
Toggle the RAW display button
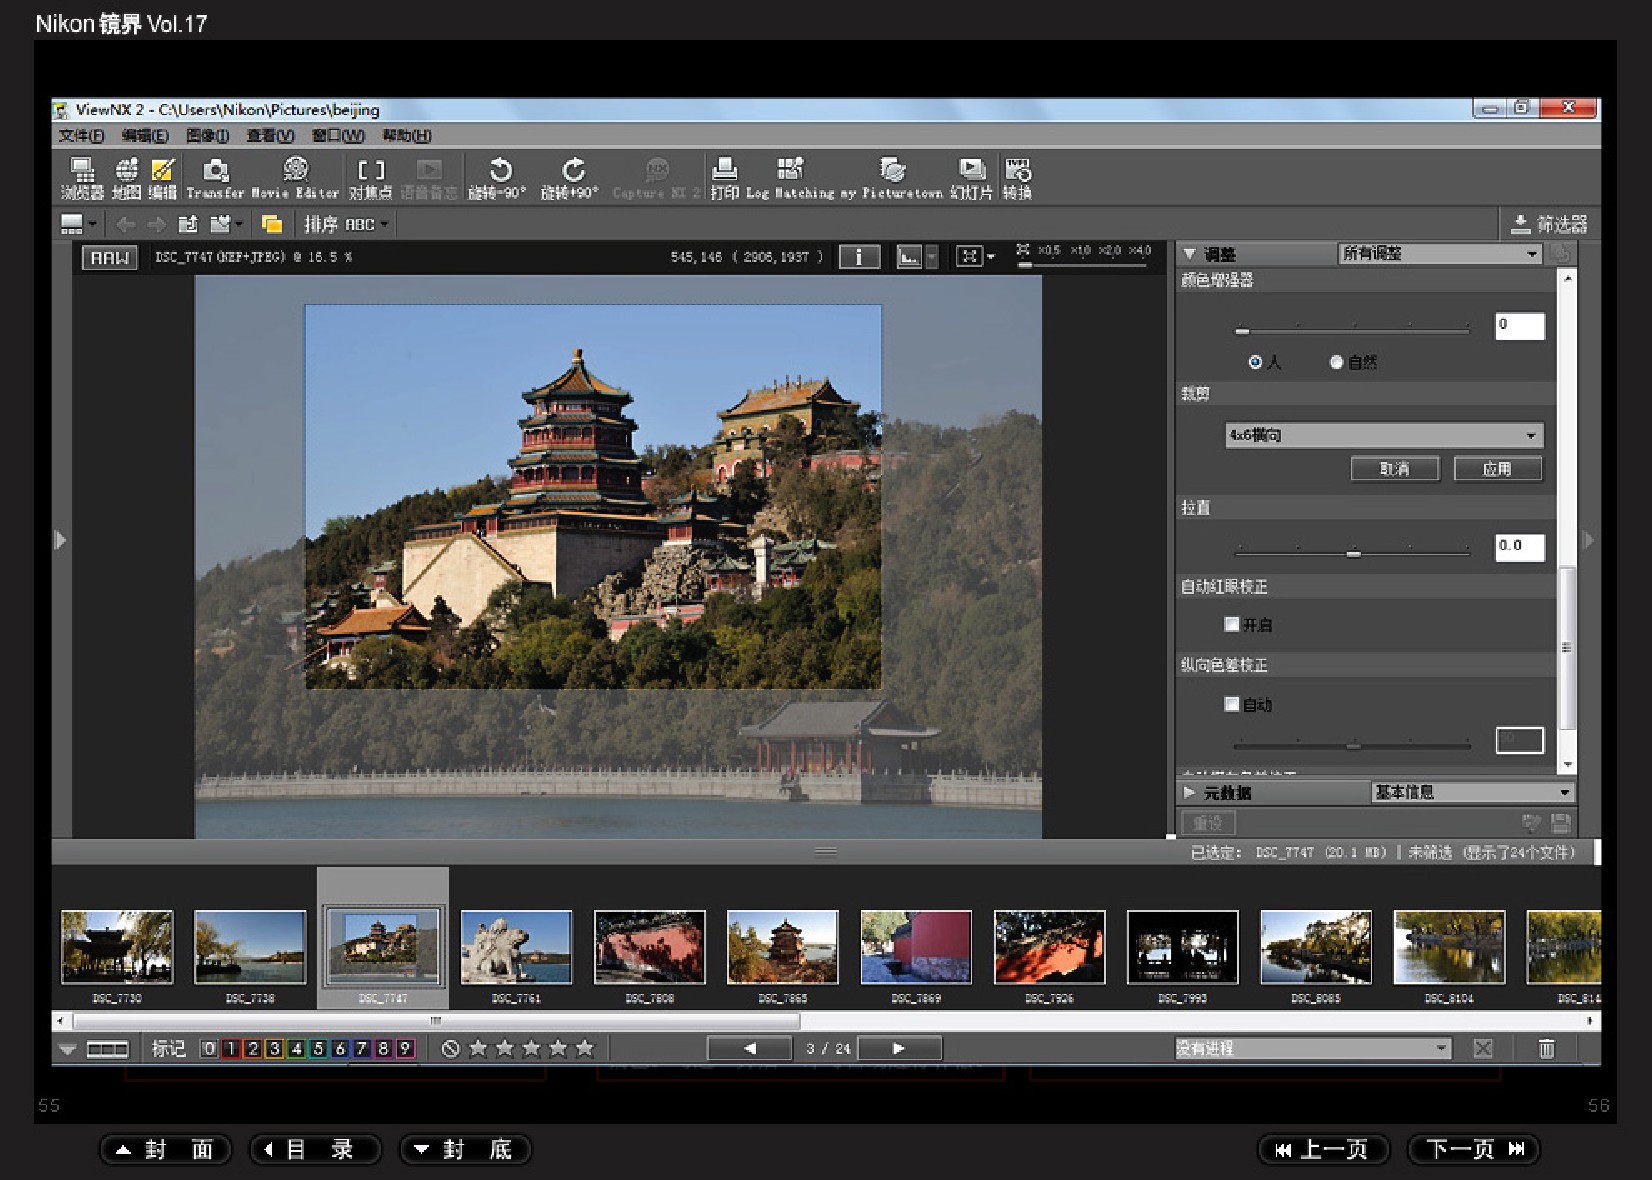tap(110, 257)
